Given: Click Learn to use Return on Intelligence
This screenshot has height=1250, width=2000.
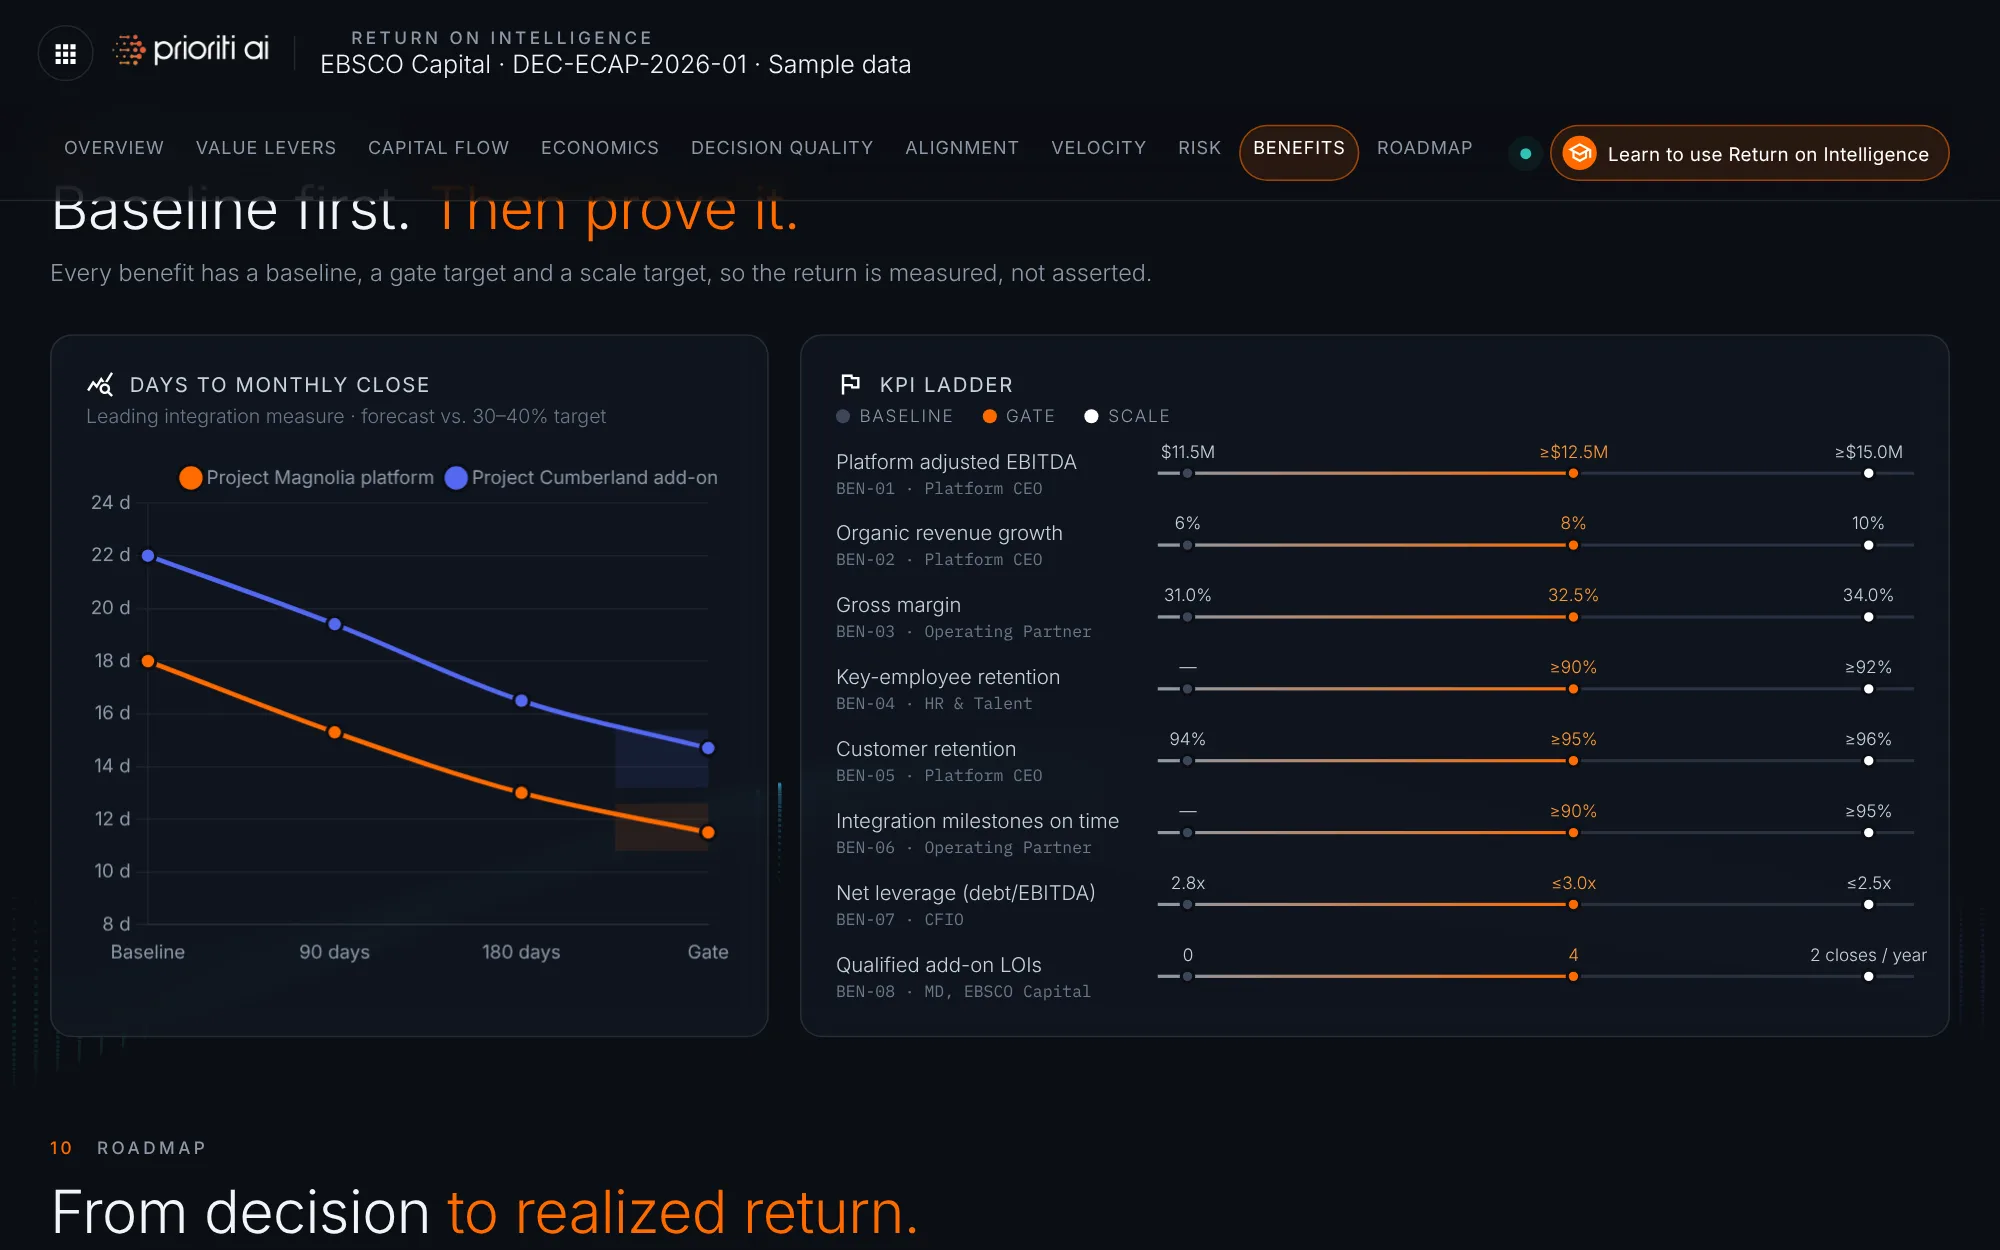Looking at the screenshot, I should coord(1749,153).
